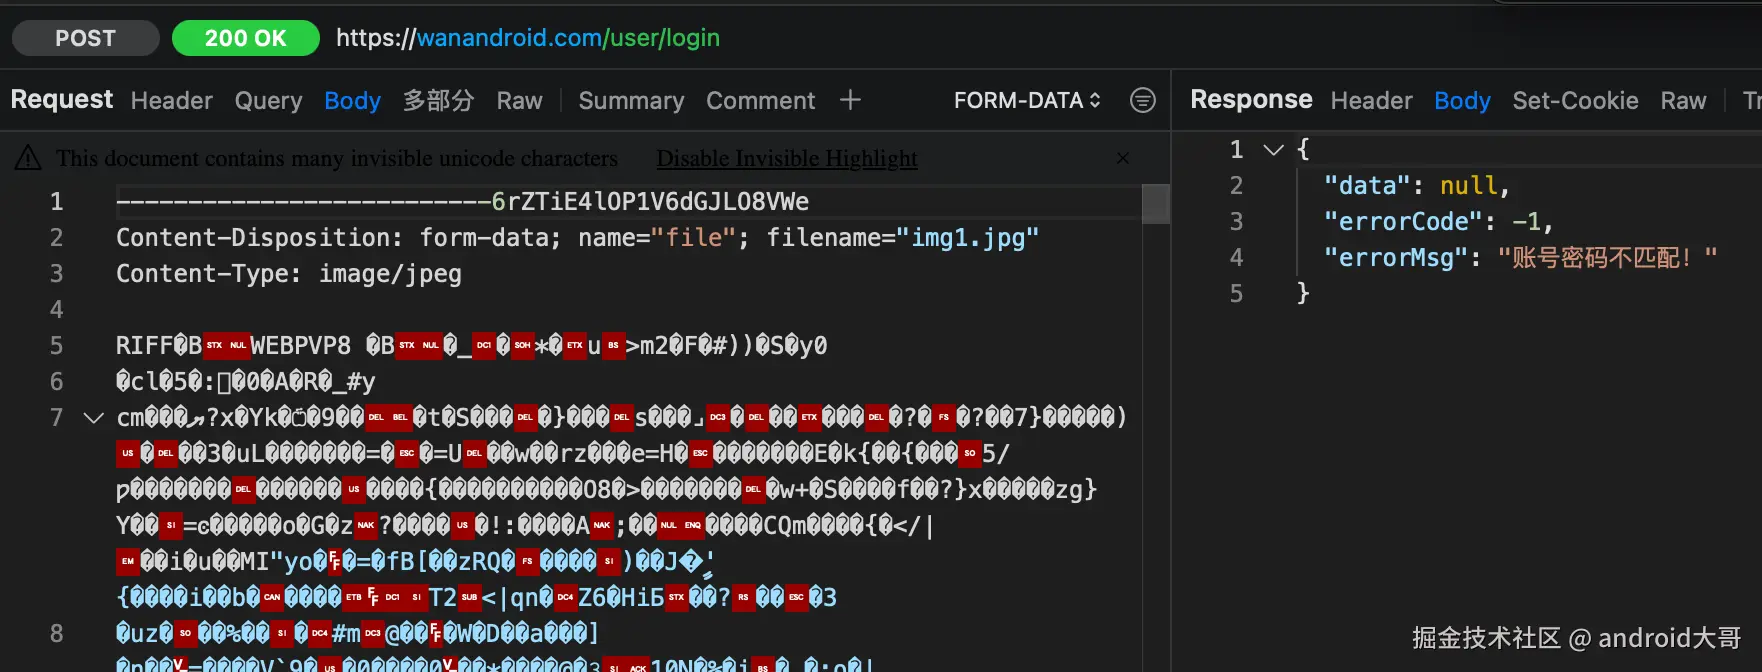Click the POST method badge
Image resolution: width=1762 pixels, height=672 pixels.
[85, 38]
